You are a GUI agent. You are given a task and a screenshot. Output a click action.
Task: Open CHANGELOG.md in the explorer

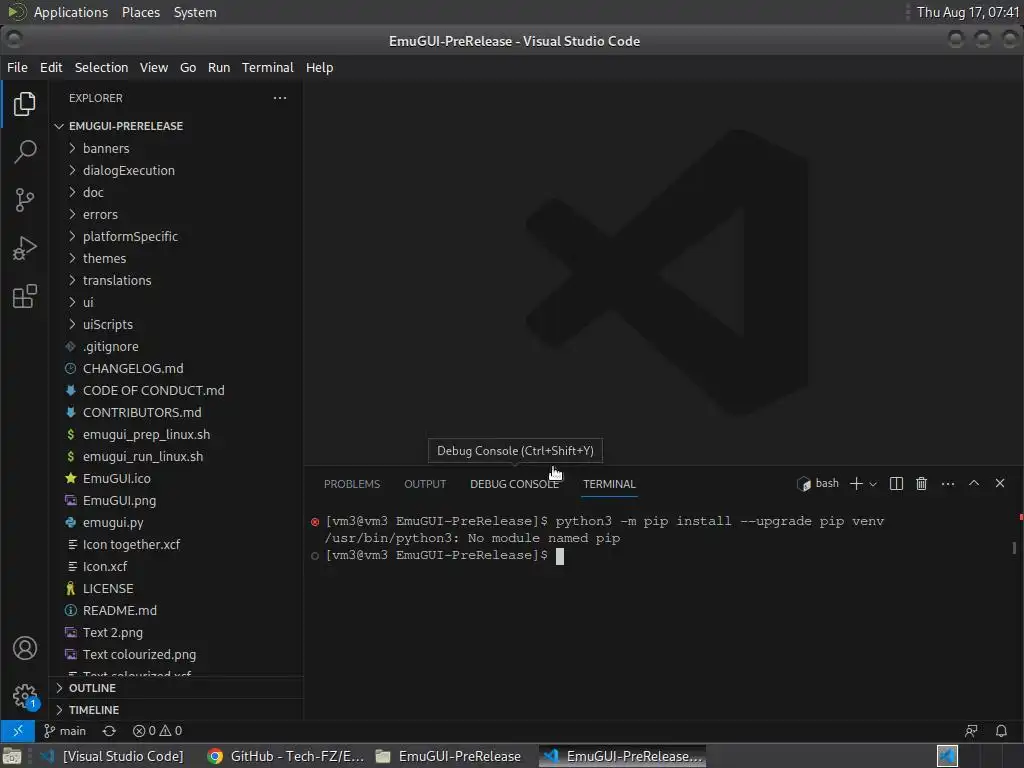pyautogui.click(x=176, y=368)
